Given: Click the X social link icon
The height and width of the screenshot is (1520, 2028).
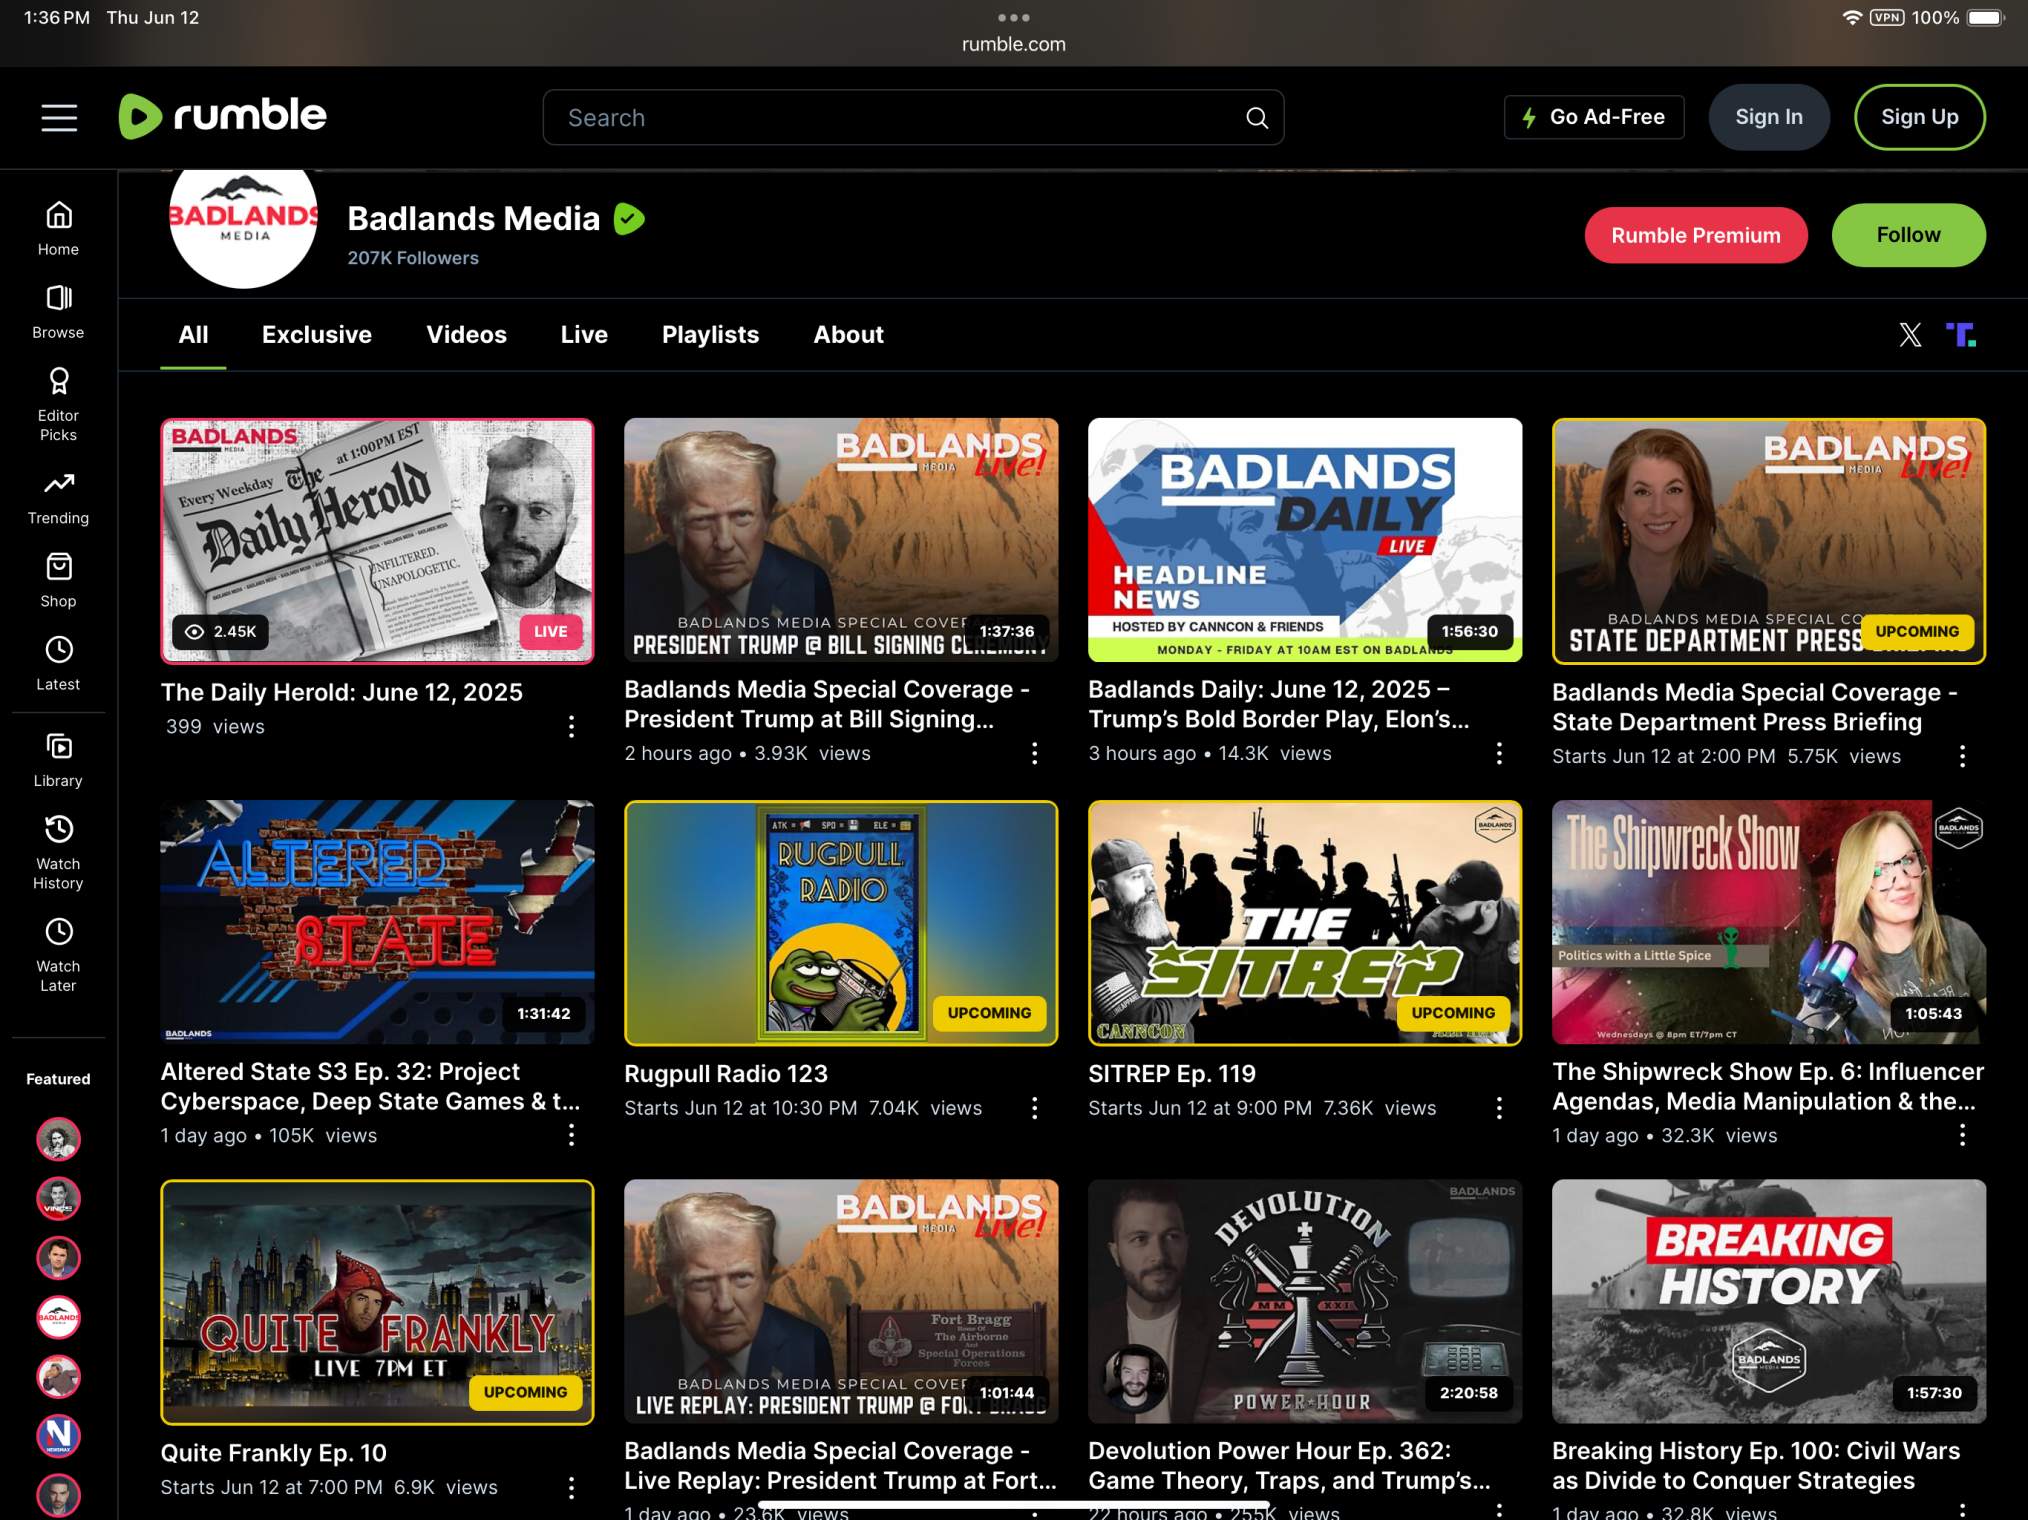Looking at the screenshot, I should tap(1910, 335).
